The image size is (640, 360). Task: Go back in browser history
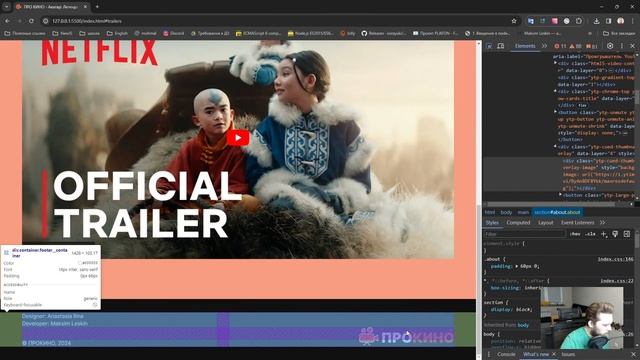tap(7, 21)
